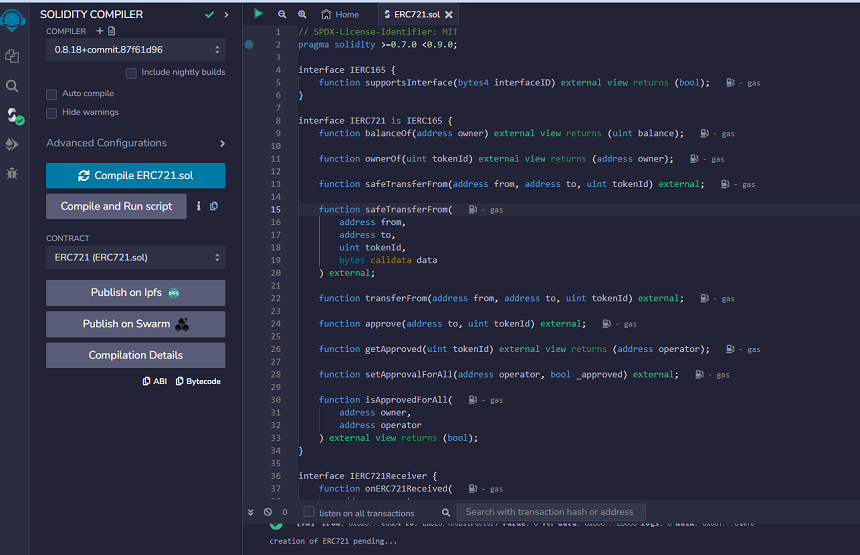Toggle the Auto compile checkbox
Image resolution: width=860 pixels, height=555 pixels.
pos(52,94)
